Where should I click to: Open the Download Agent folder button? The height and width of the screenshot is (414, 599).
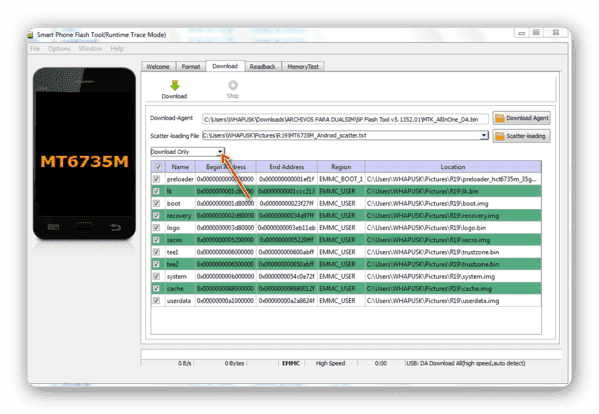tap(521, 118)
